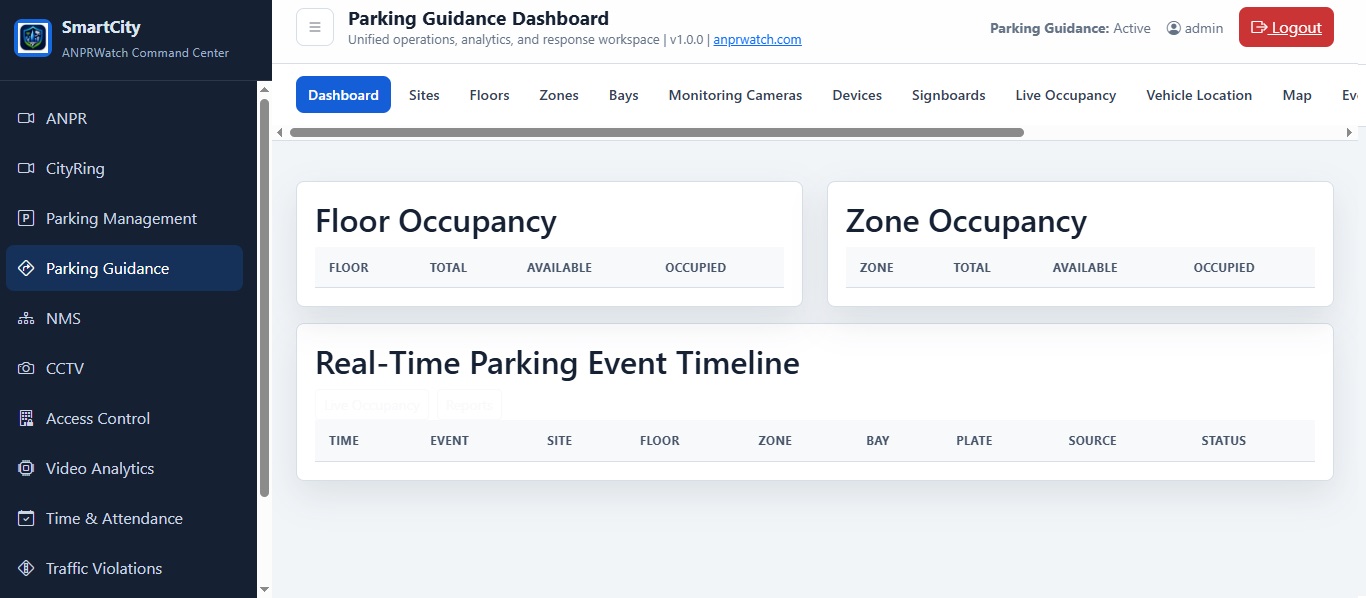
Task: Click the sidebar scroll up arrow
Action: point(264,89)
